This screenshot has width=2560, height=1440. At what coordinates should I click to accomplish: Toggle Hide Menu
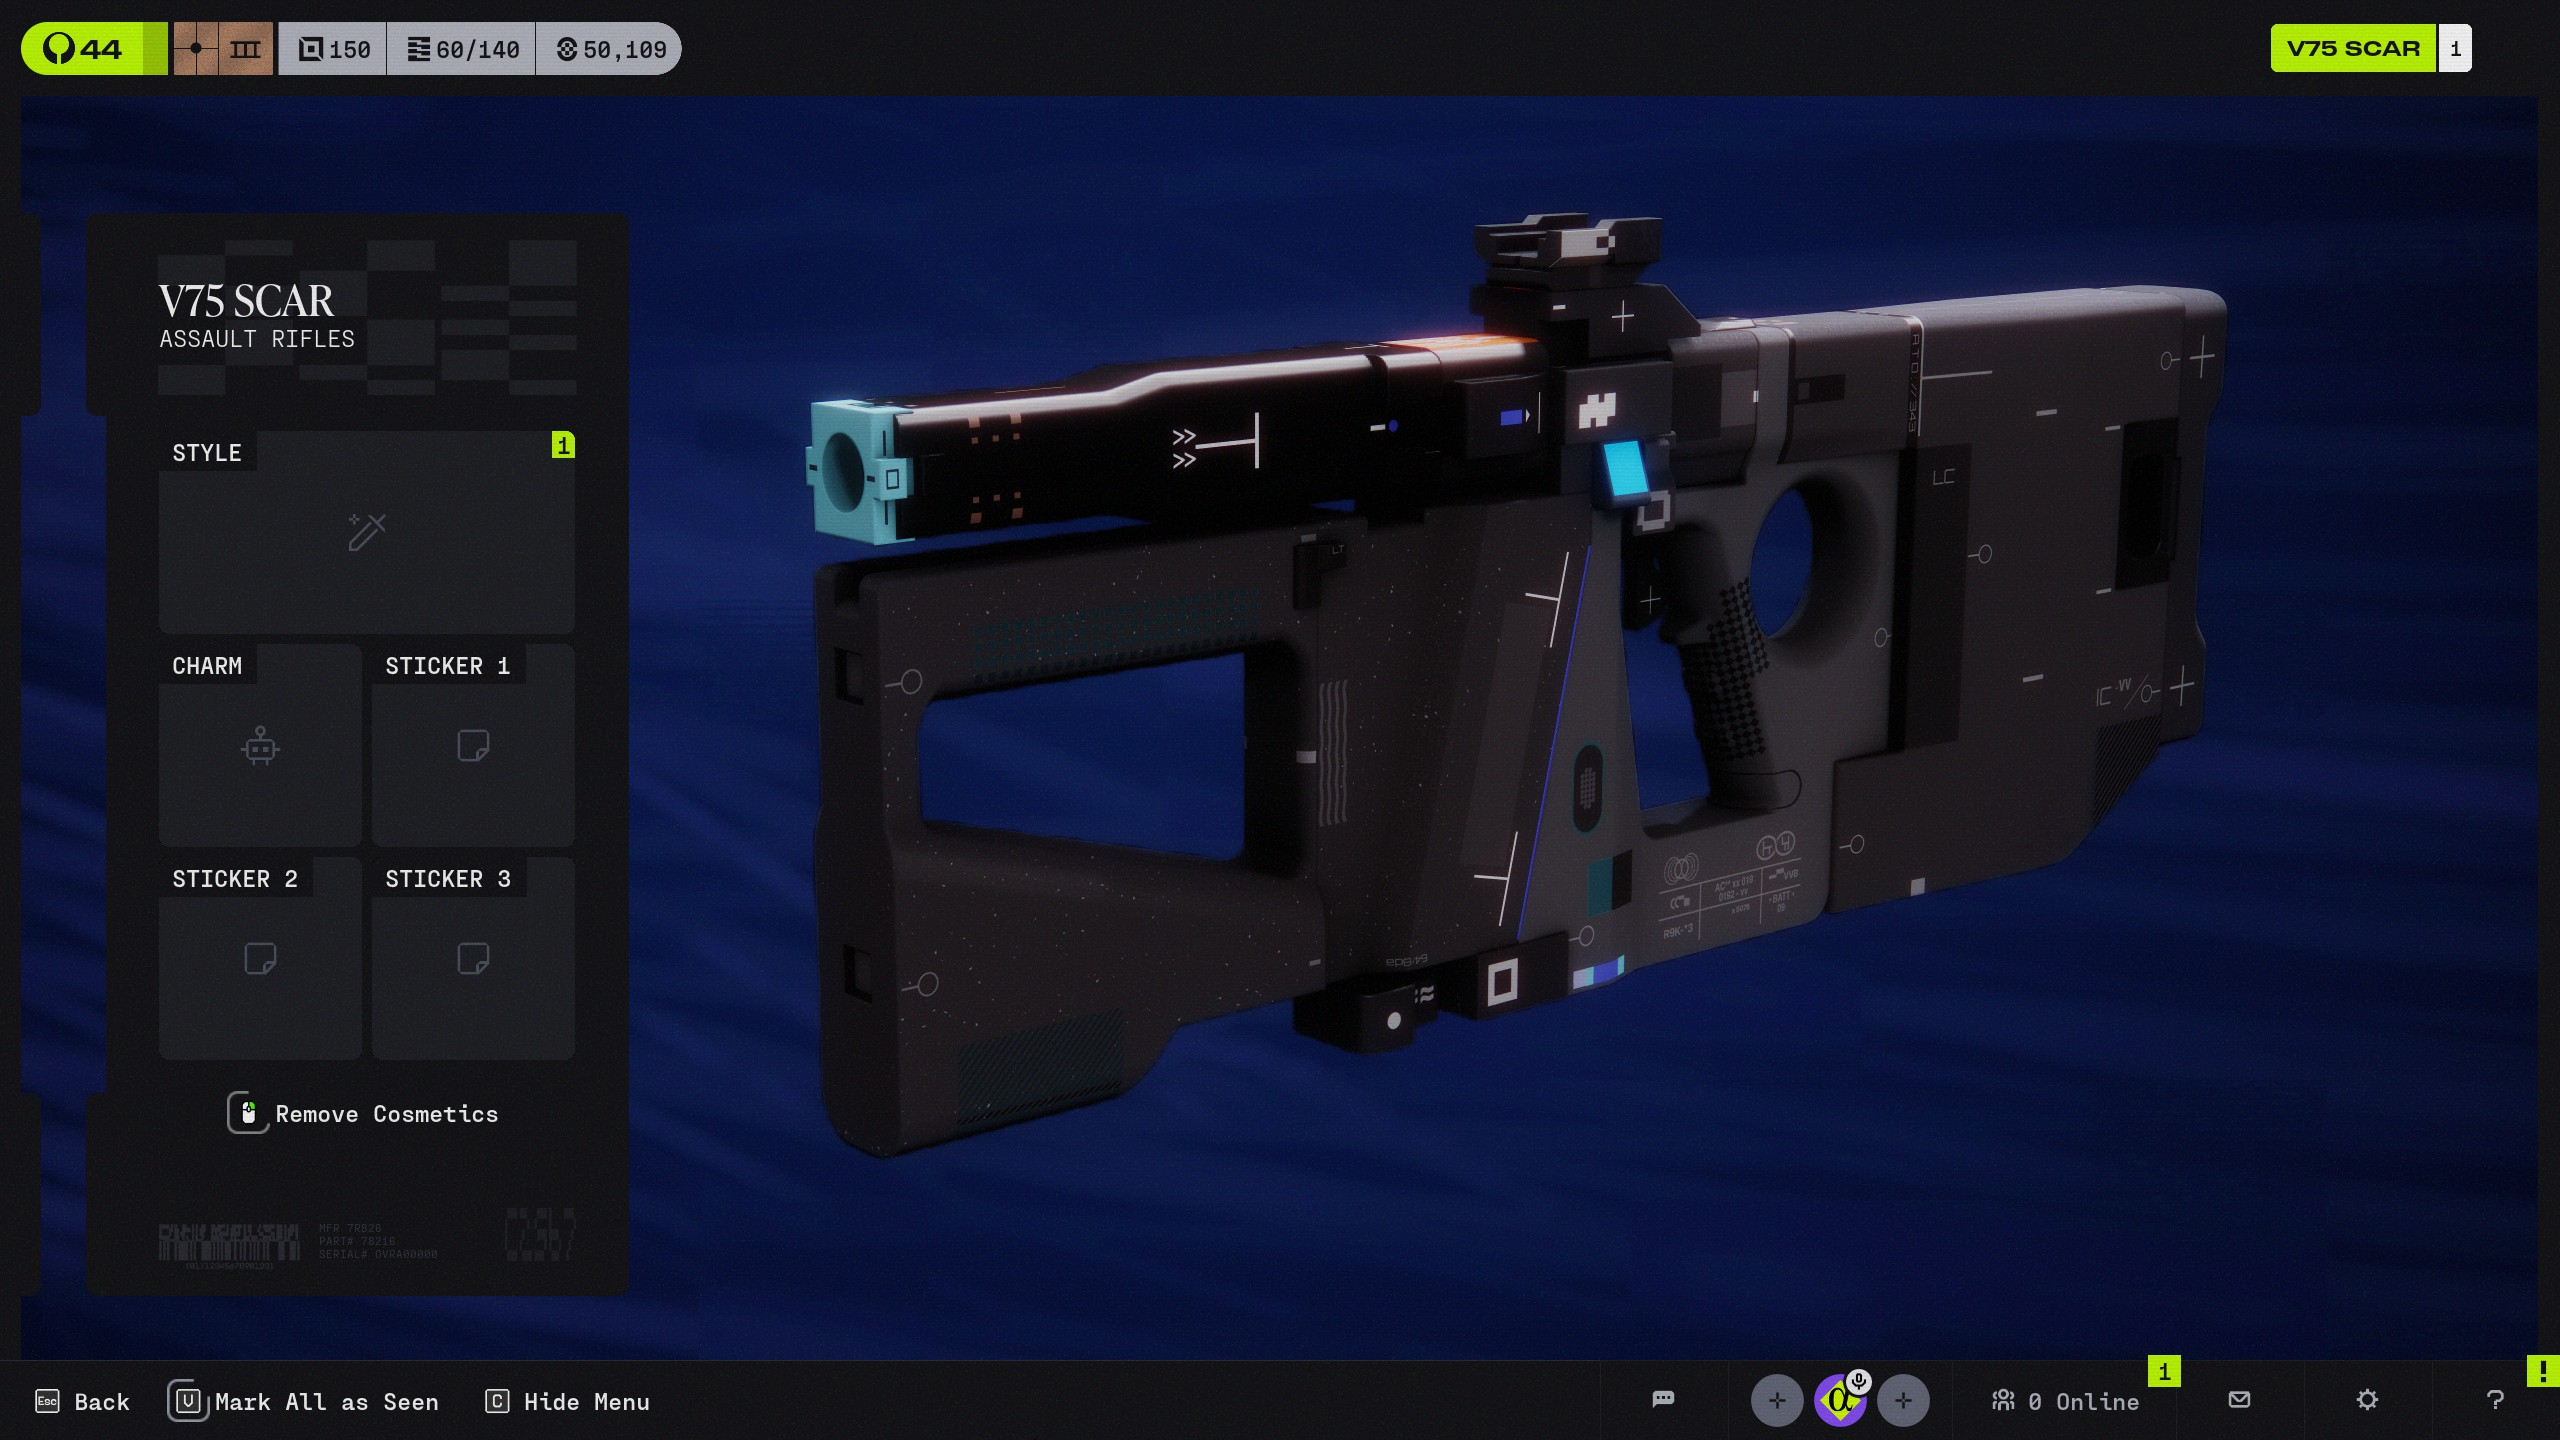(567, 1402)
